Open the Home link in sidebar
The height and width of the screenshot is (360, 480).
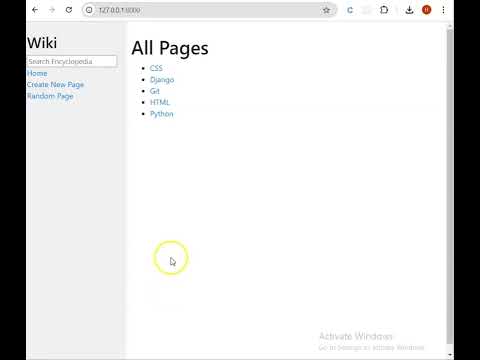[37, 73]
